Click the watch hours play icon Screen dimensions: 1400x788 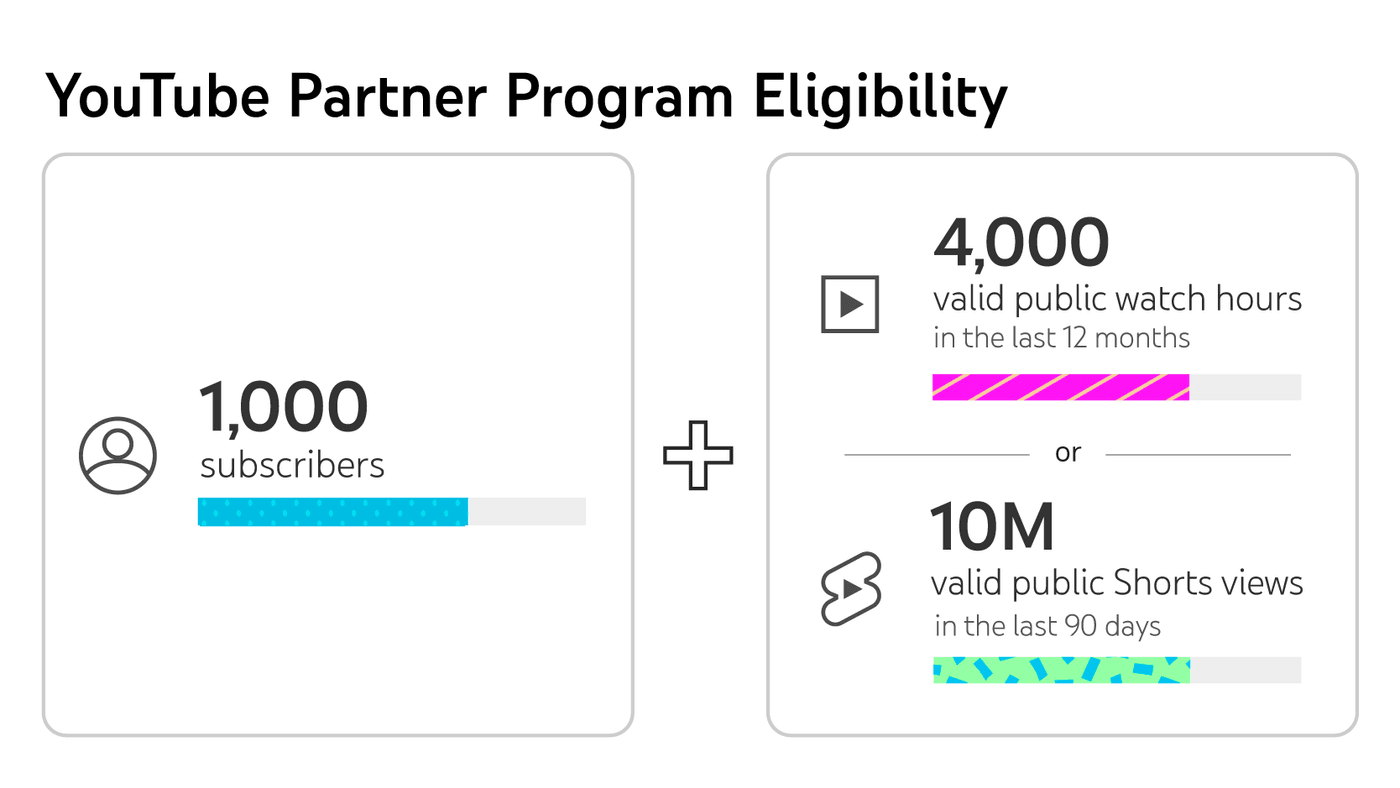tap(850, 304)
